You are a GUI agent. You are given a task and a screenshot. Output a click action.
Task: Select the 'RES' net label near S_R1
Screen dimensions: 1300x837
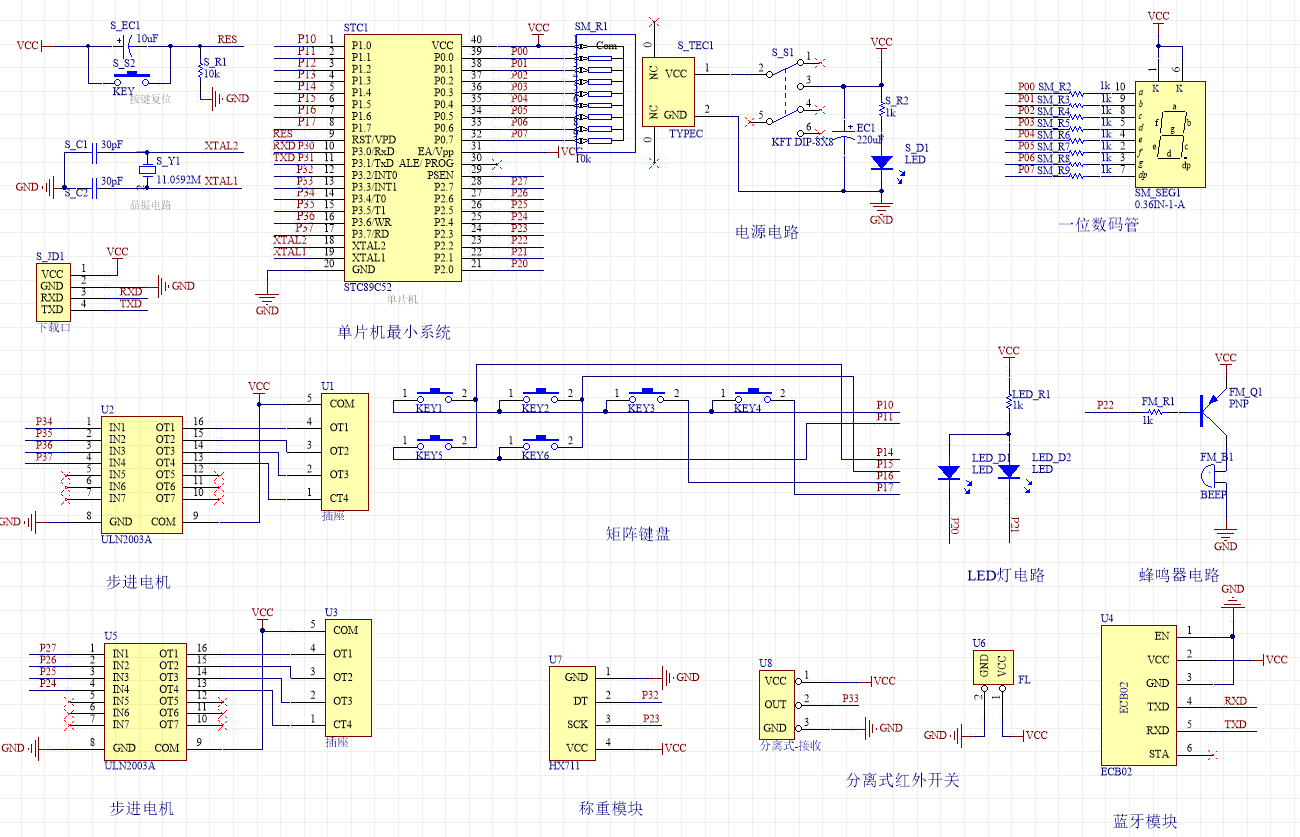pos(227,40)
